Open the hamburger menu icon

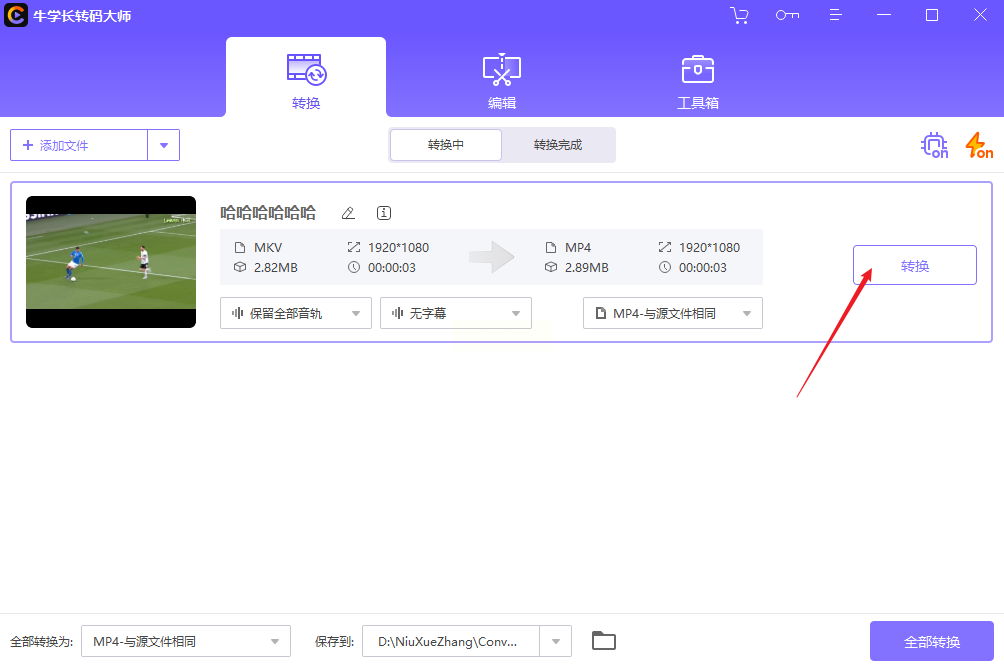click(x=835, y=15)
